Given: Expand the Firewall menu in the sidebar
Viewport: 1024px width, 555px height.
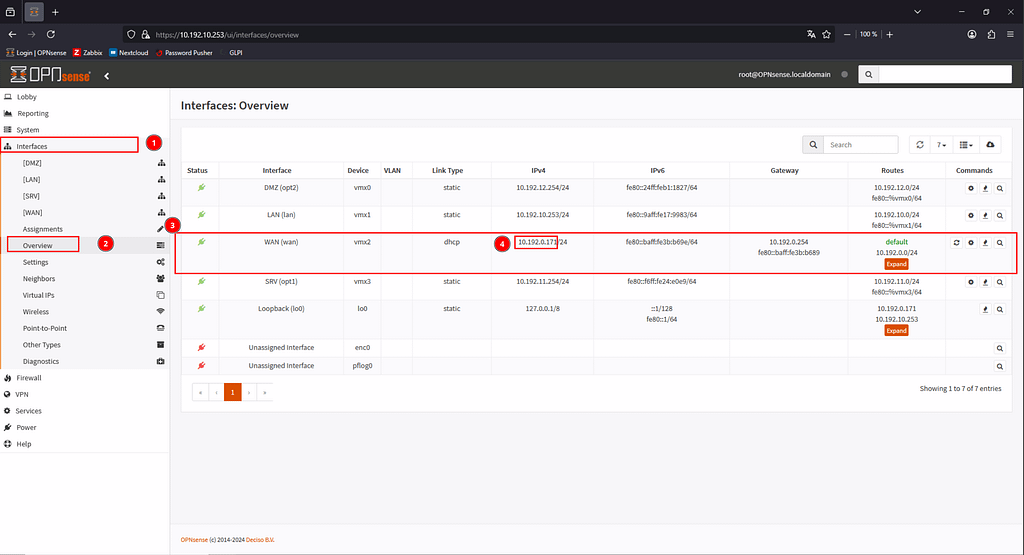Looking at the screenshot, I should 29,378.
